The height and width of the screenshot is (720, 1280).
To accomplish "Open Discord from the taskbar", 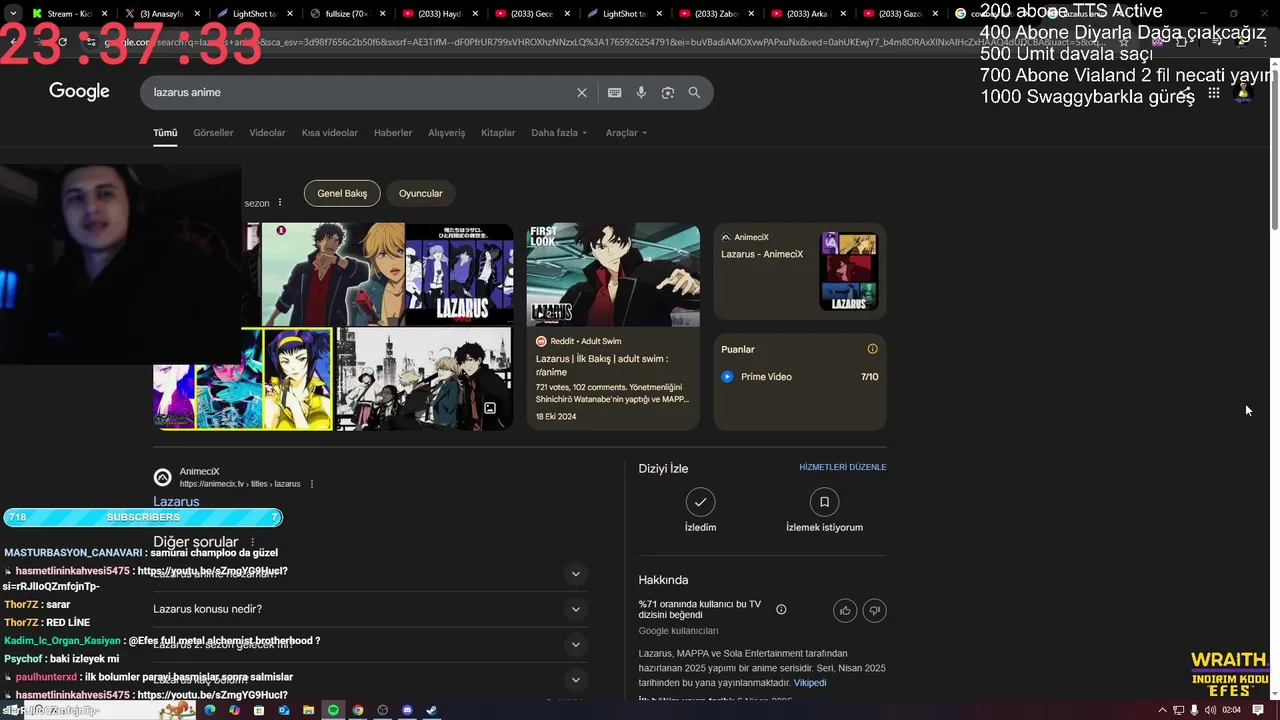I will pyautogui.click(x=407, y=710).
